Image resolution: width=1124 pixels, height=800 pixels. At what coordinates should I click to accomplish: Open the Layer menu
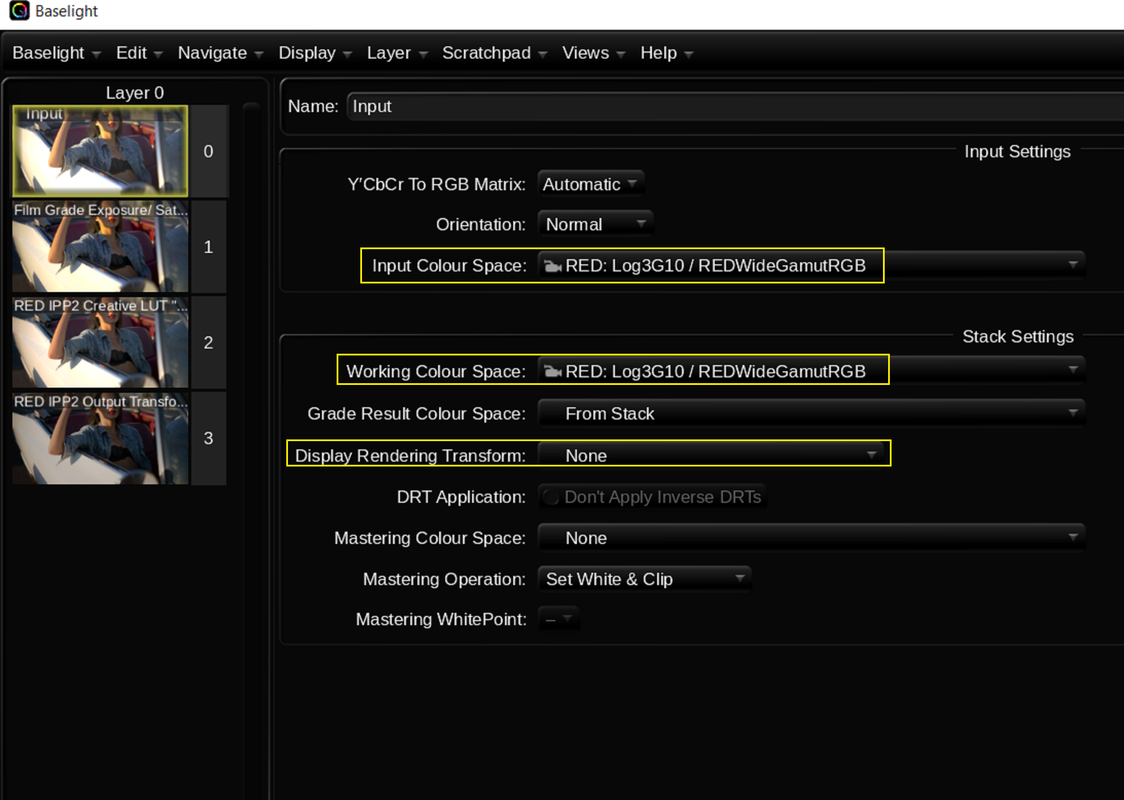(396, 53)
